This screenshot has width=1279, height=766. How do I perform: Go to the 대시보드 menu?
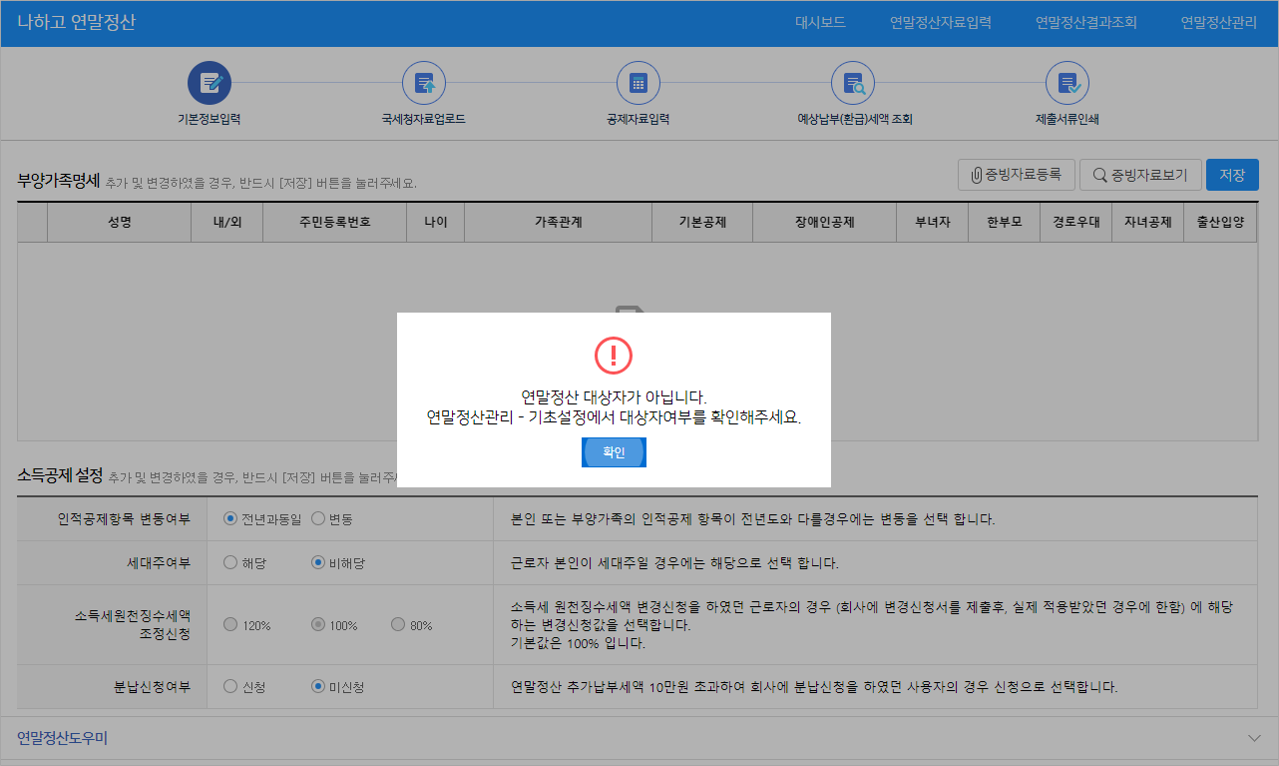pyautogui.click(x=820, y=23)
